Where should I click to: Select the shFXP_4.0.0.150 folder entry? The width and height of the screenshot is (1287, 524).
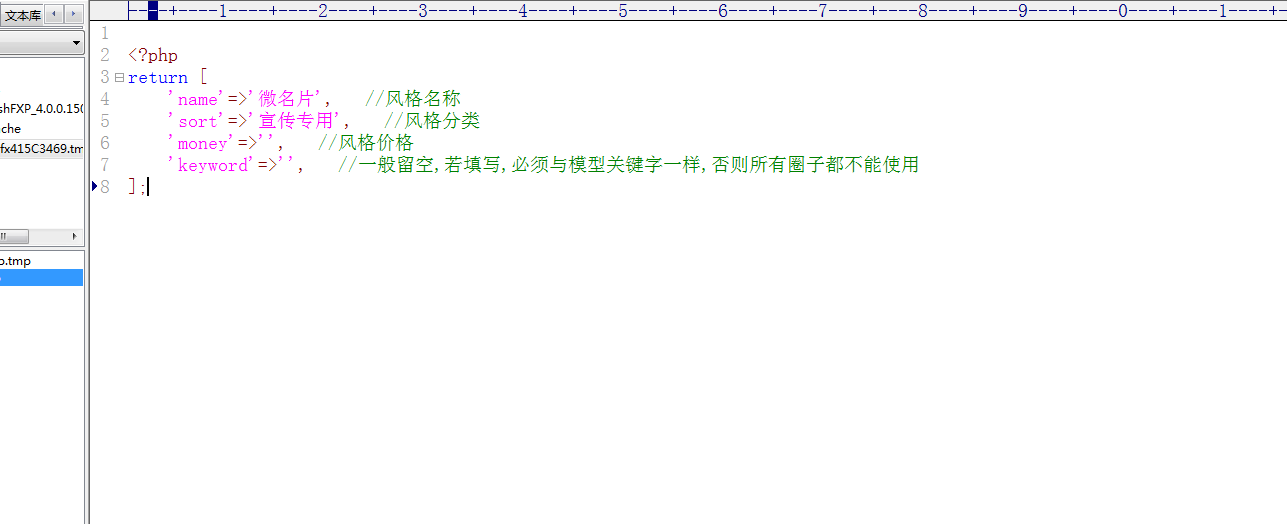[x=41, y=108]
